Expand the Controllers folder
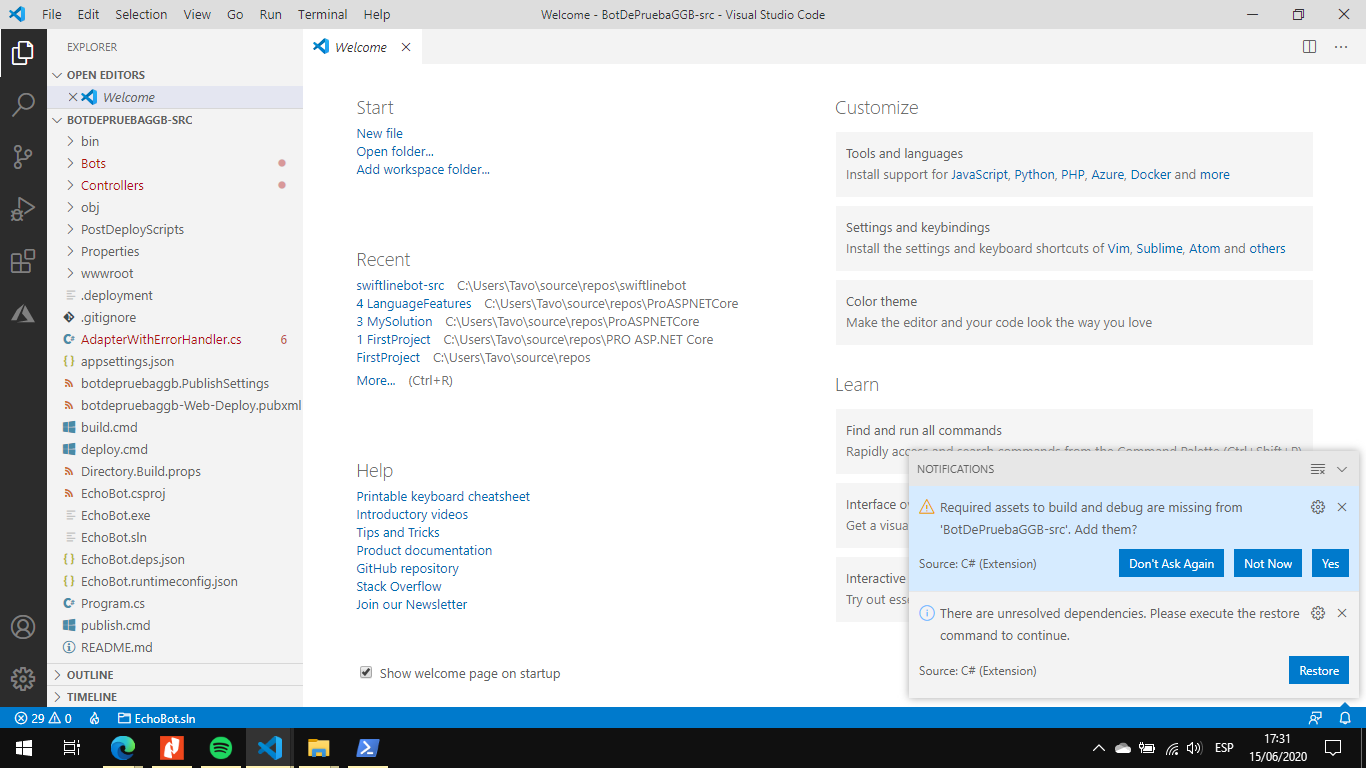Image resolution: width=1366 pixels, height=768 pixels. click(174, 185)
